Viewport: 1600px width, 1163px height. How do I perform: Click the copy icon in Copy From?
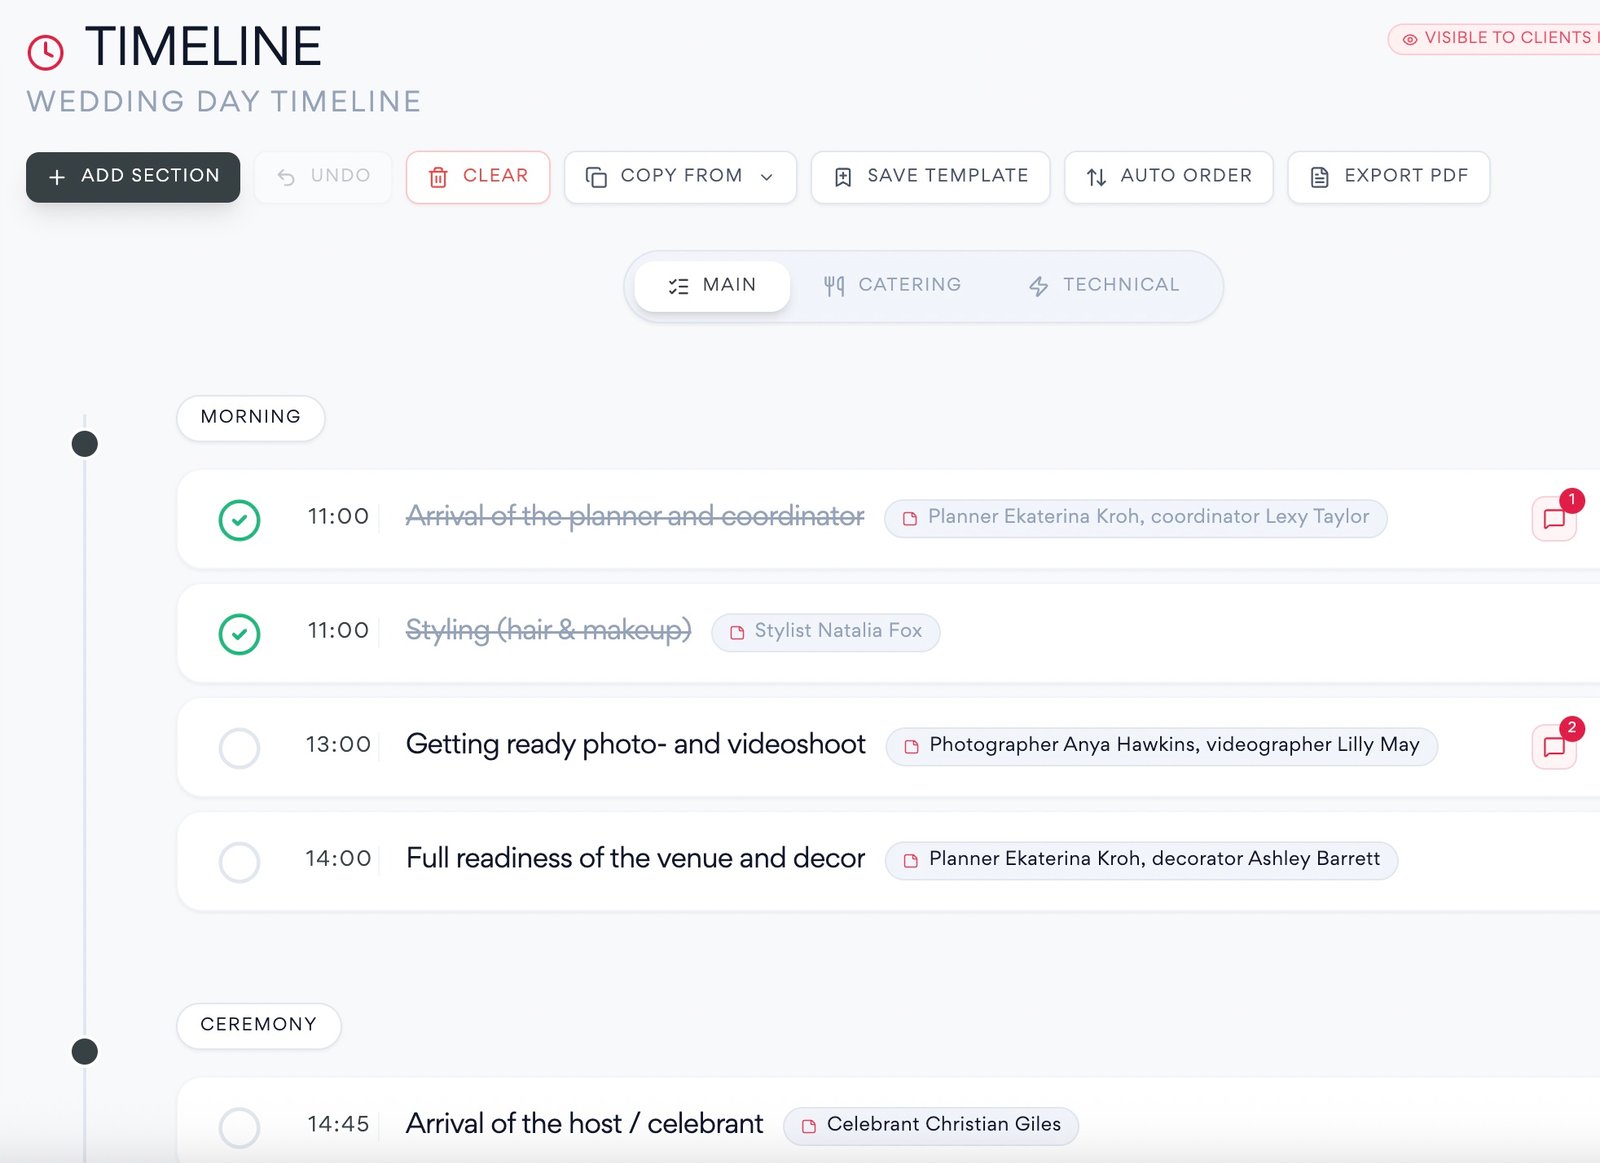596,177
